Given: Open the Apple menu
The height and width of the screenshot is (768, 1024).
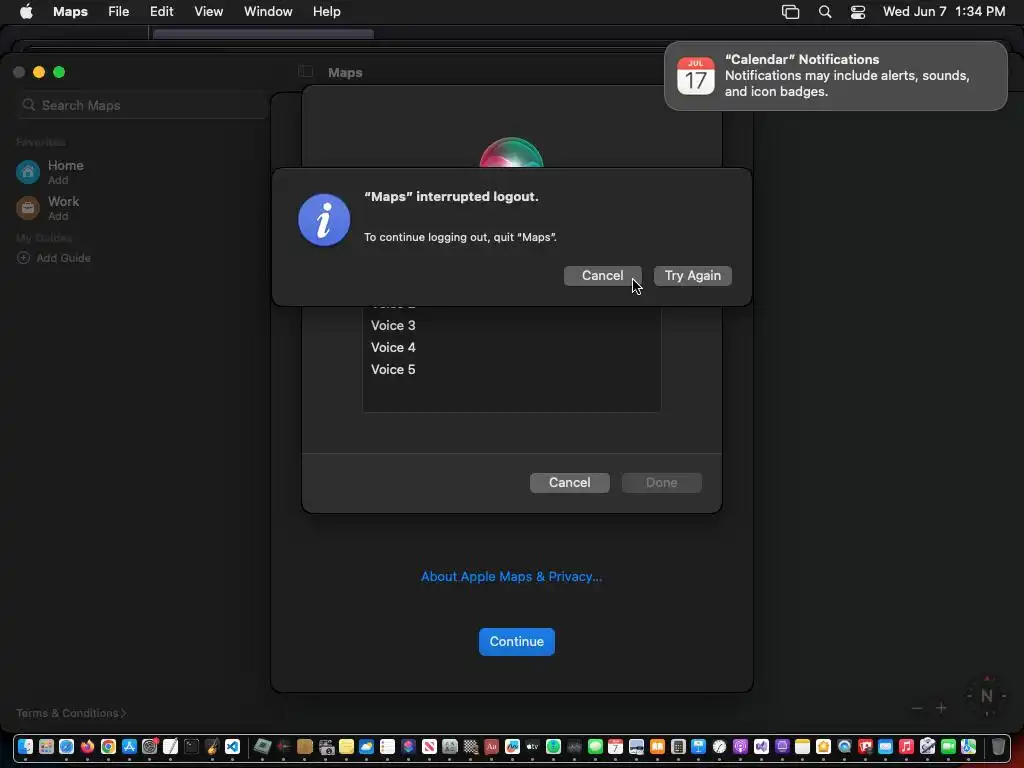Looking at the screenshot, I should (x=26, y=12).
